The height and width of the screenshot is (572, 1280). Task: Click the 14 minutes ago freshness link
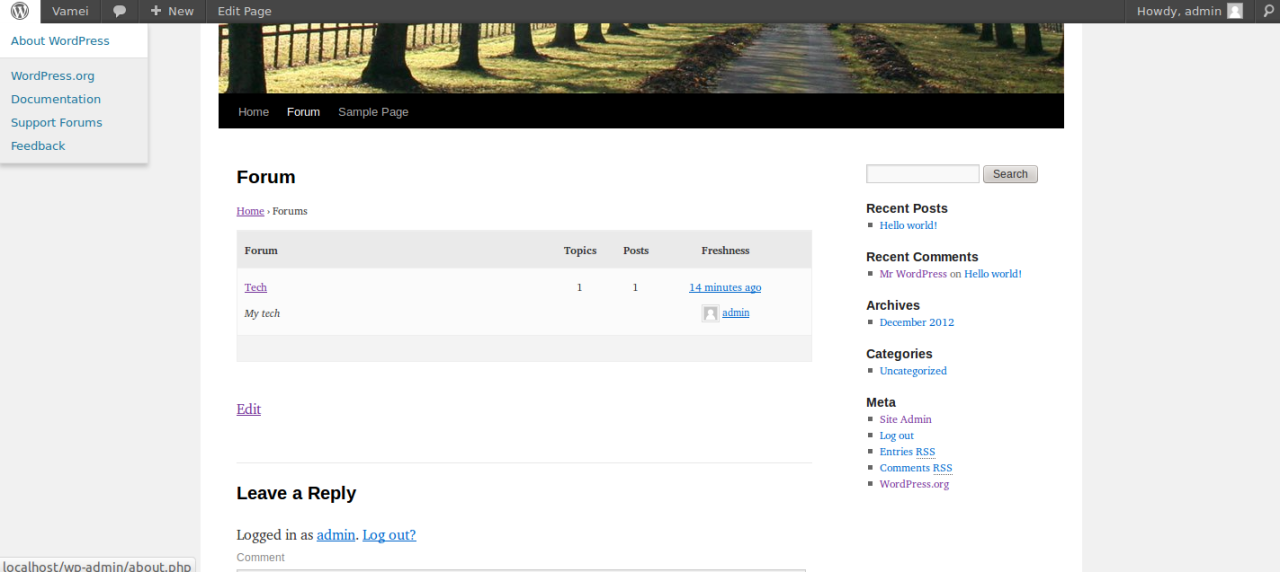[725, 287]
